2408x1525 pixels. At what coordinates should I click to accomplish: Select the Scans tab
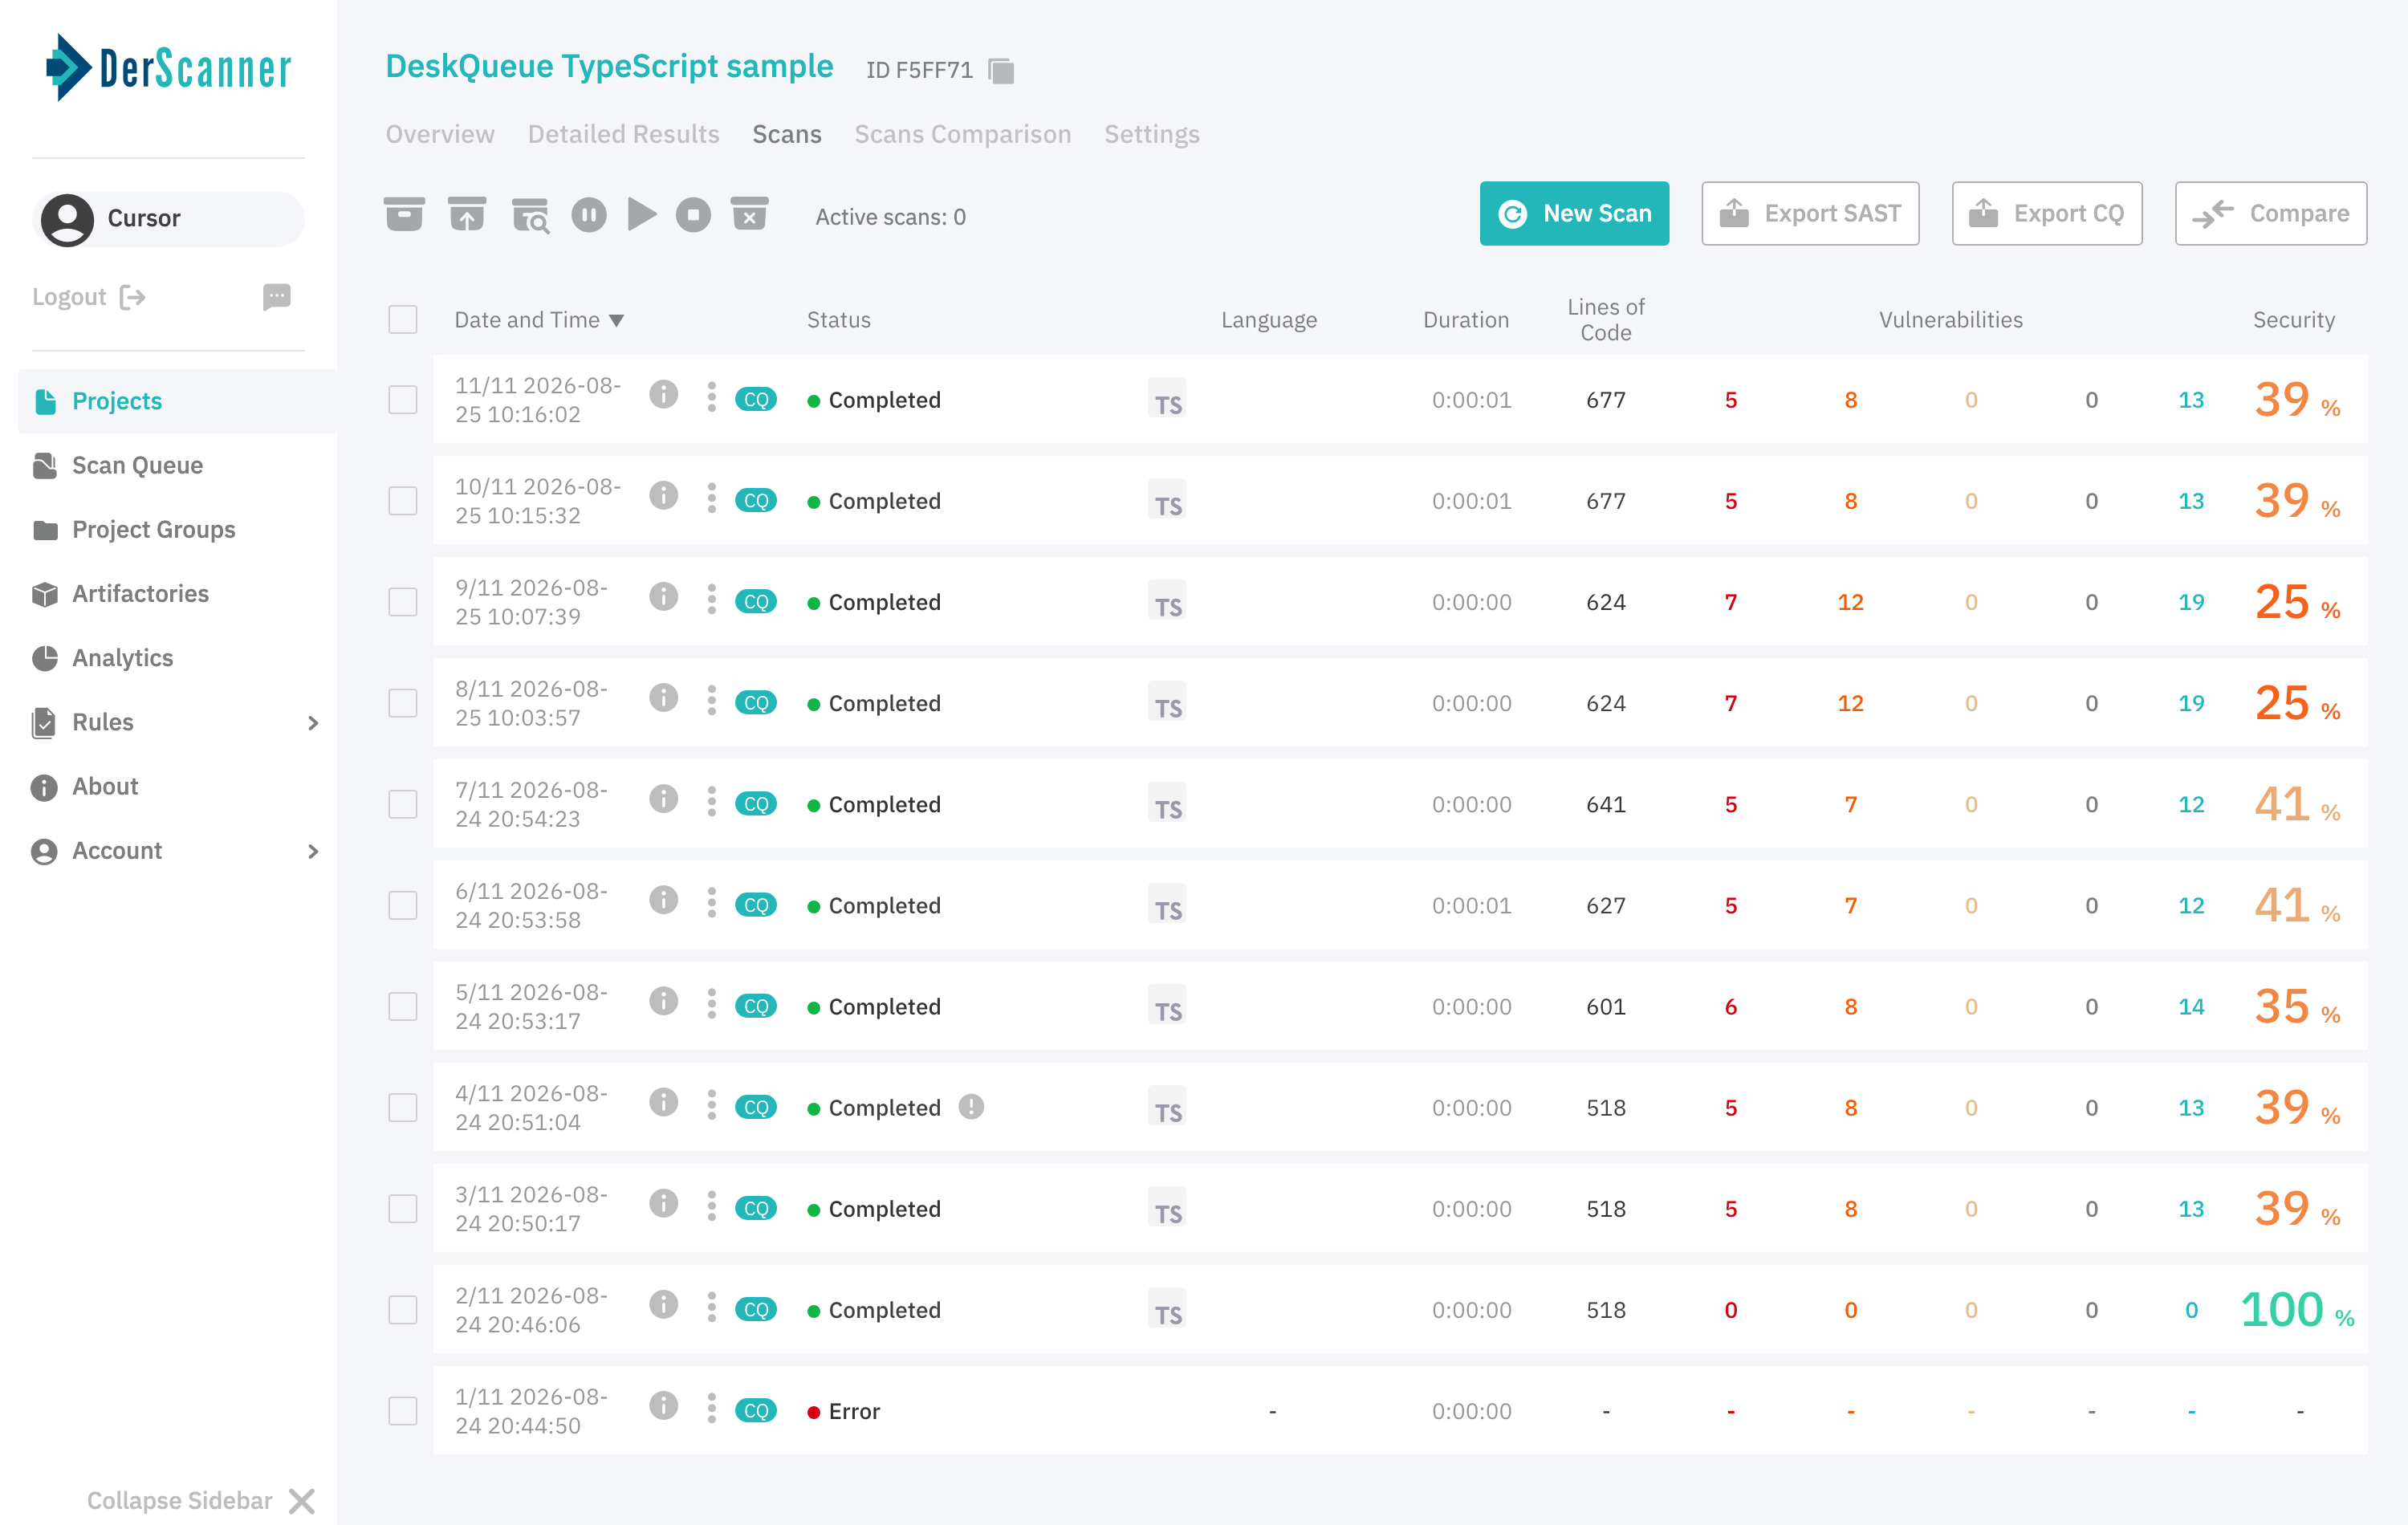pos(787,134)
